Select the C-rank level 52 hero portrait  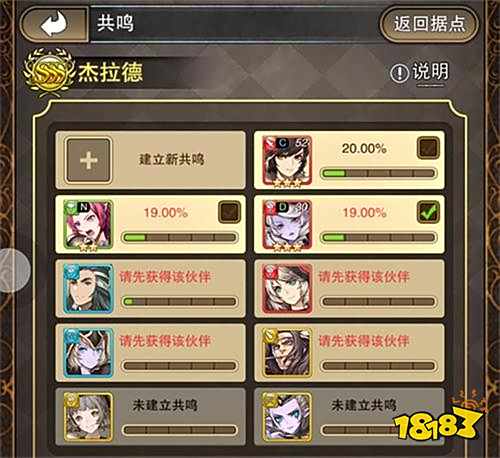[287, 161]
